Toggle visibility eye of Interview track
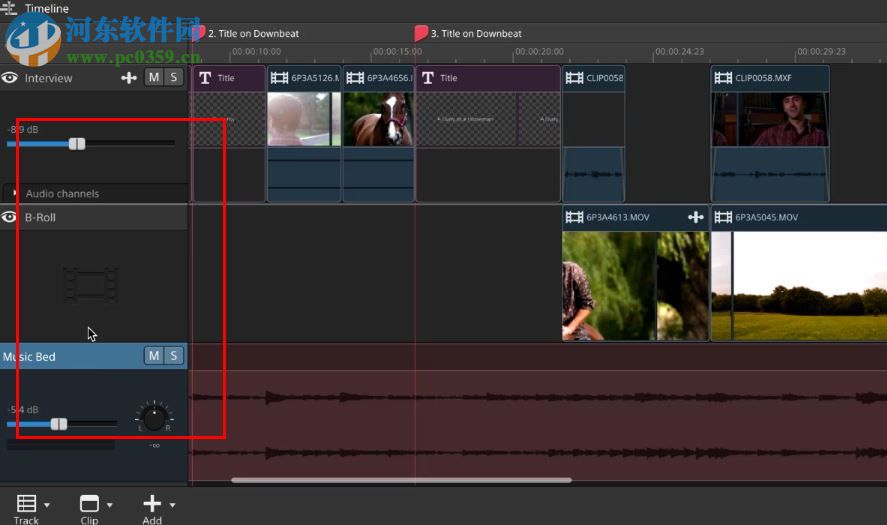 (9, 78)
